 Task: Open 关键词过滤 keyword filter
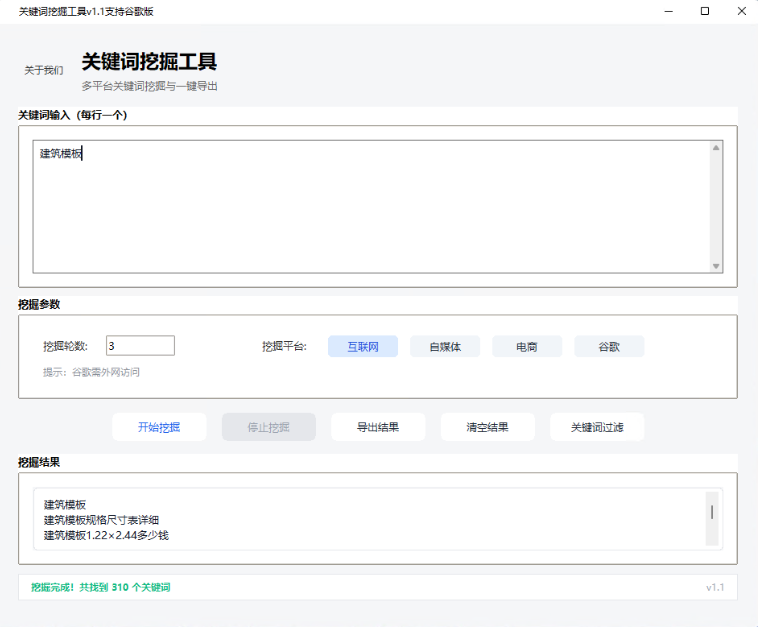[x=597, y=427]
